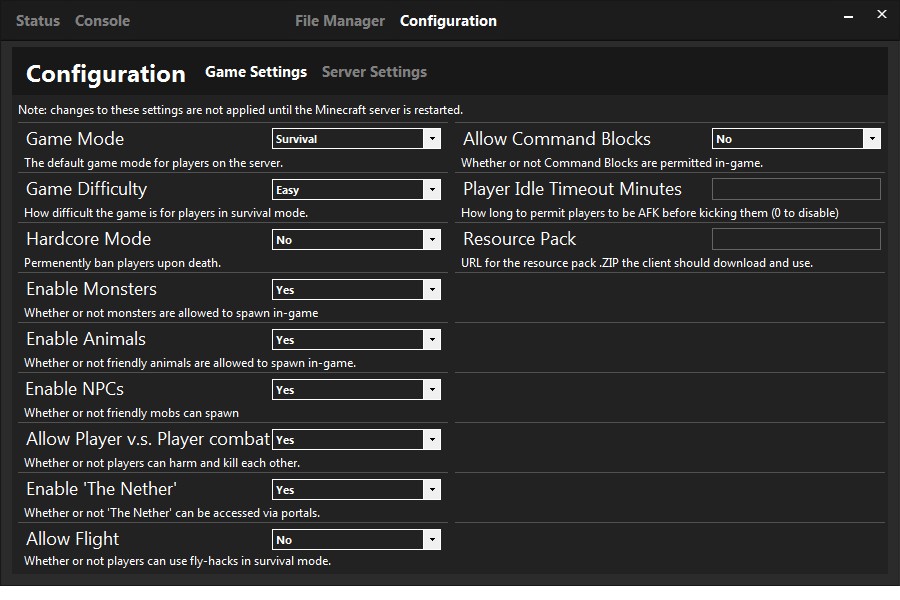Open the Game Difficulty dropdown
Screen dimensions: 900x600
coord(433,189)
